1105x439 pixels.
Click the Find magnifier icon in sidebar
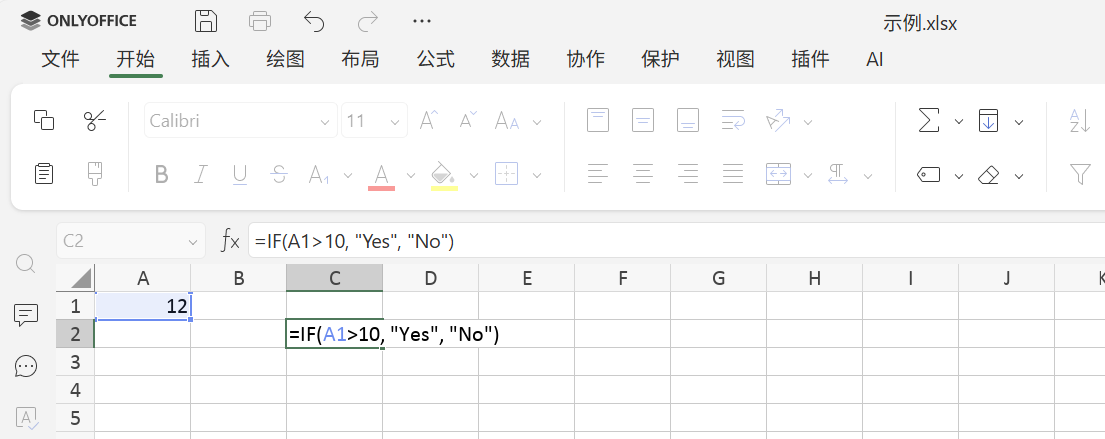[27, 263]
